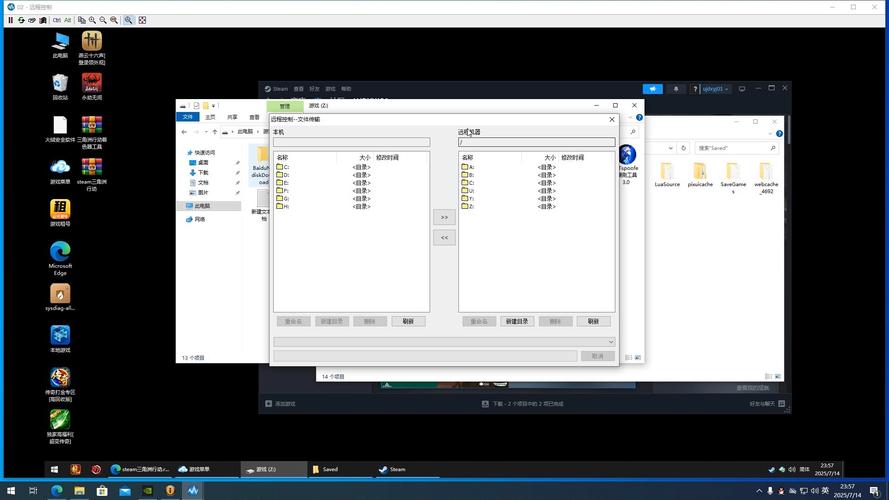Viewport: 889px width, 500px height.
Task: Show hidden tray icons on host taskbar
Action: point(759,491)
